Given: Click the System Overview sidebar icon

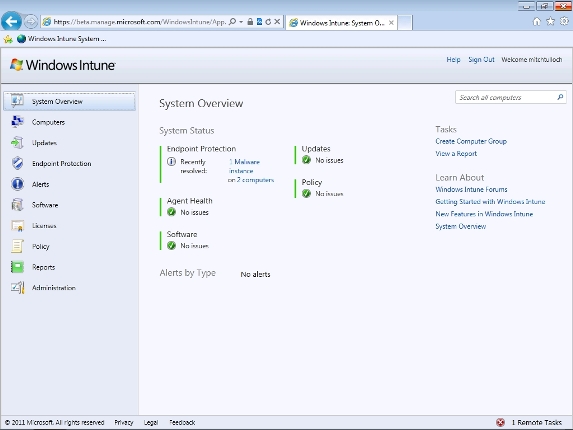Looking at the screenshot, I should click(17, 101).
